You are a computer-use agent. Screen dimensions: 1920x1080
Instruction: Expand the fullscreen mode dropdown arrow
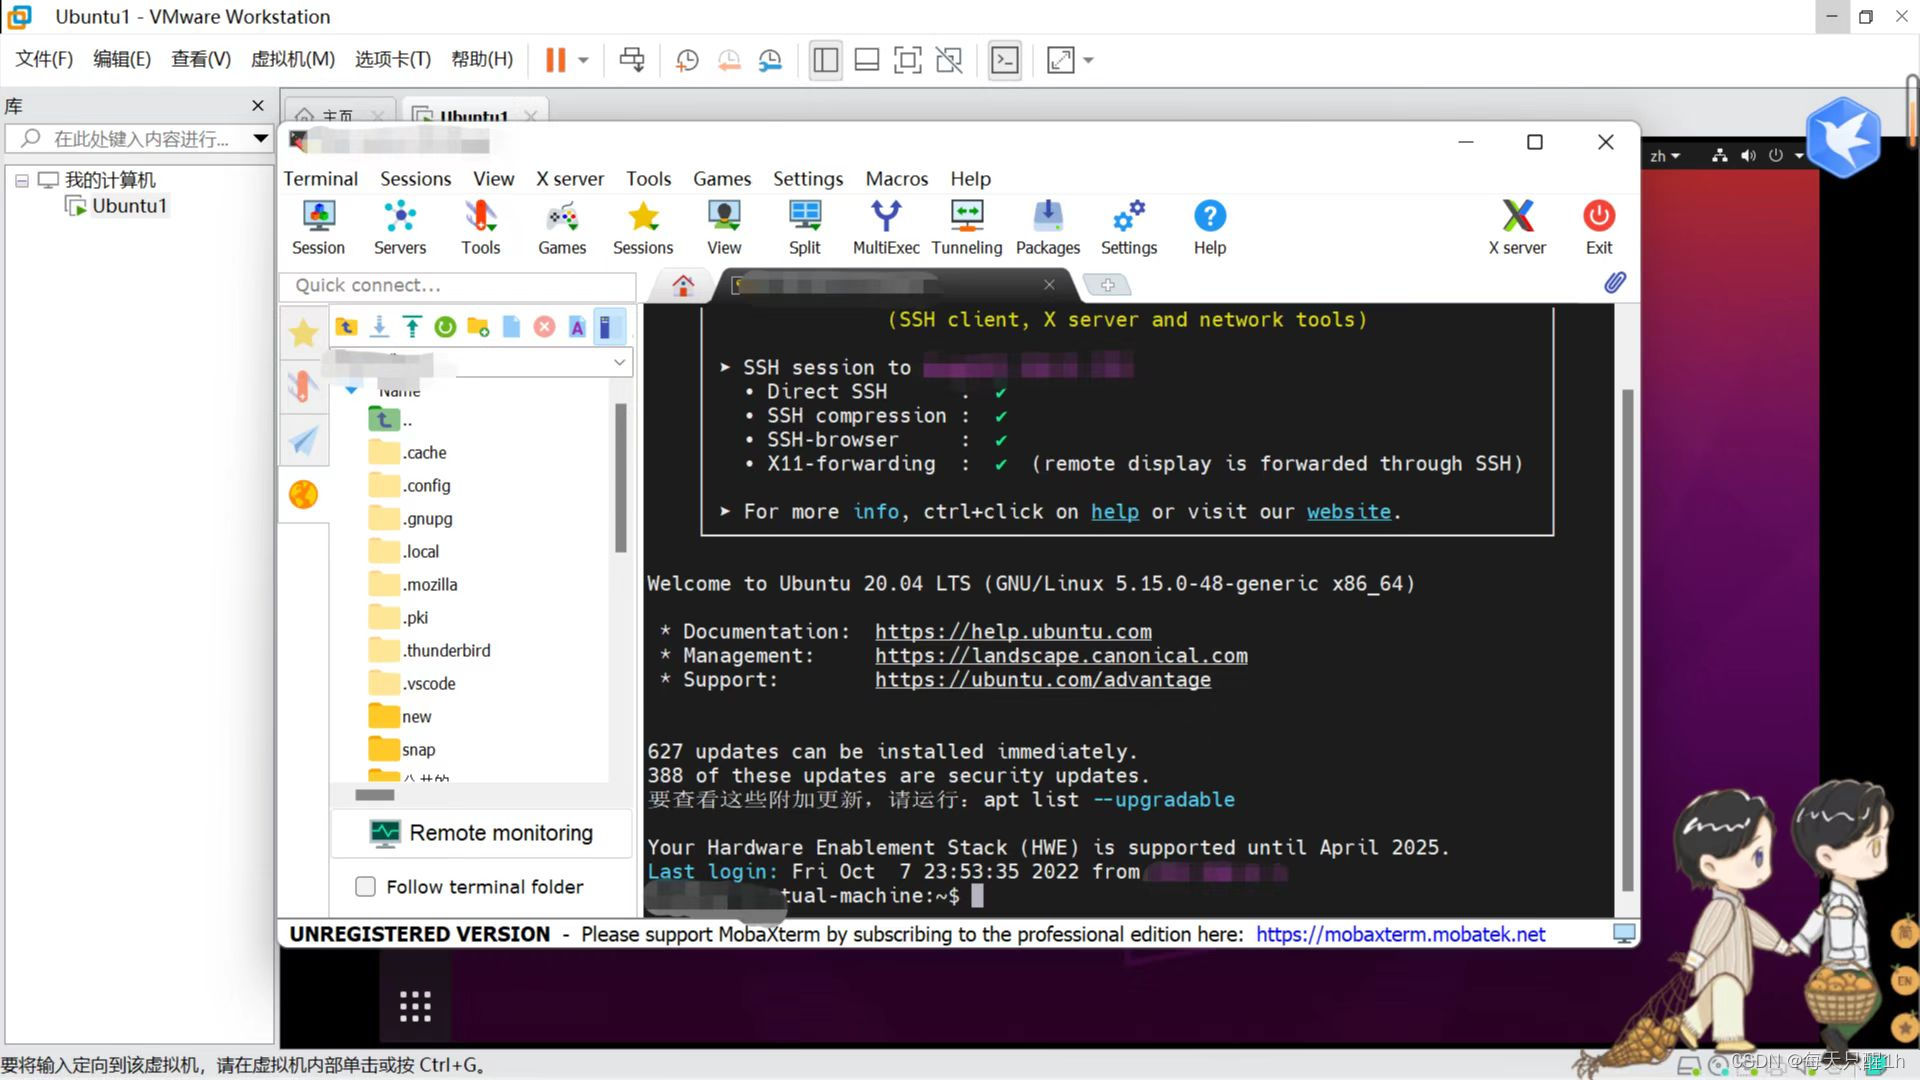click(1087, 60)
